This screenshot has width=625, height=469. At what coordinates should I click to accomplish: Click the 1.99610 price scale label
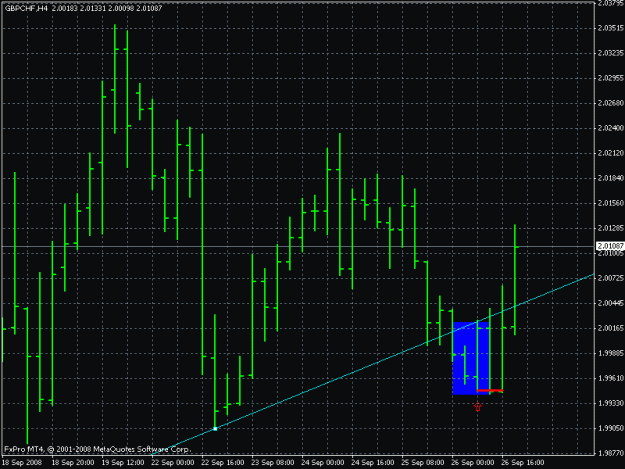pyautogui.click(x=611, y=378)
